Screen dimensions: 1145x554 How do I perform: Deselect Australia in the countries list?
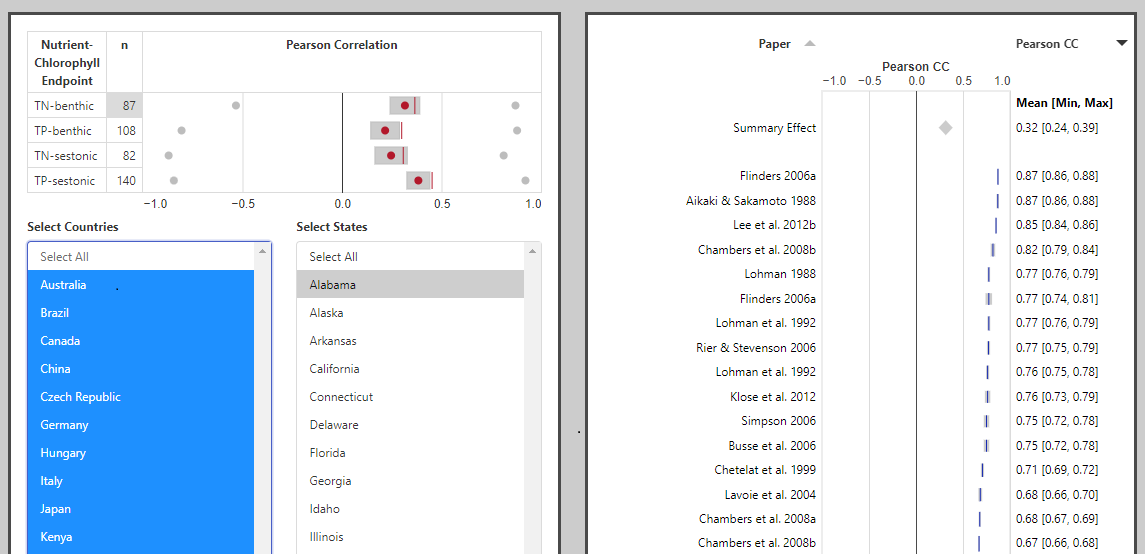point(63,285)
